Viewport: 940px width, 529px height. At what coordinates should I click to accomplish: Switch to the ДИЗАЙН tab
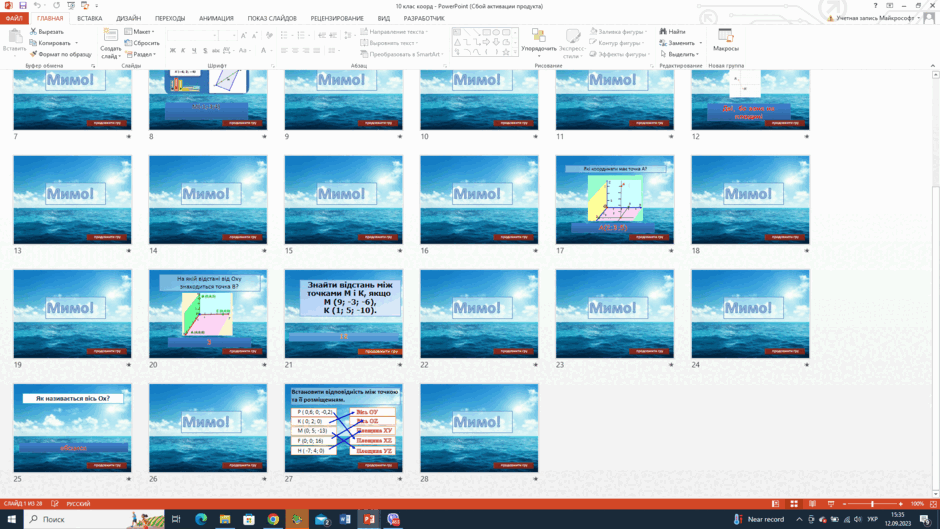click(128, 19)
